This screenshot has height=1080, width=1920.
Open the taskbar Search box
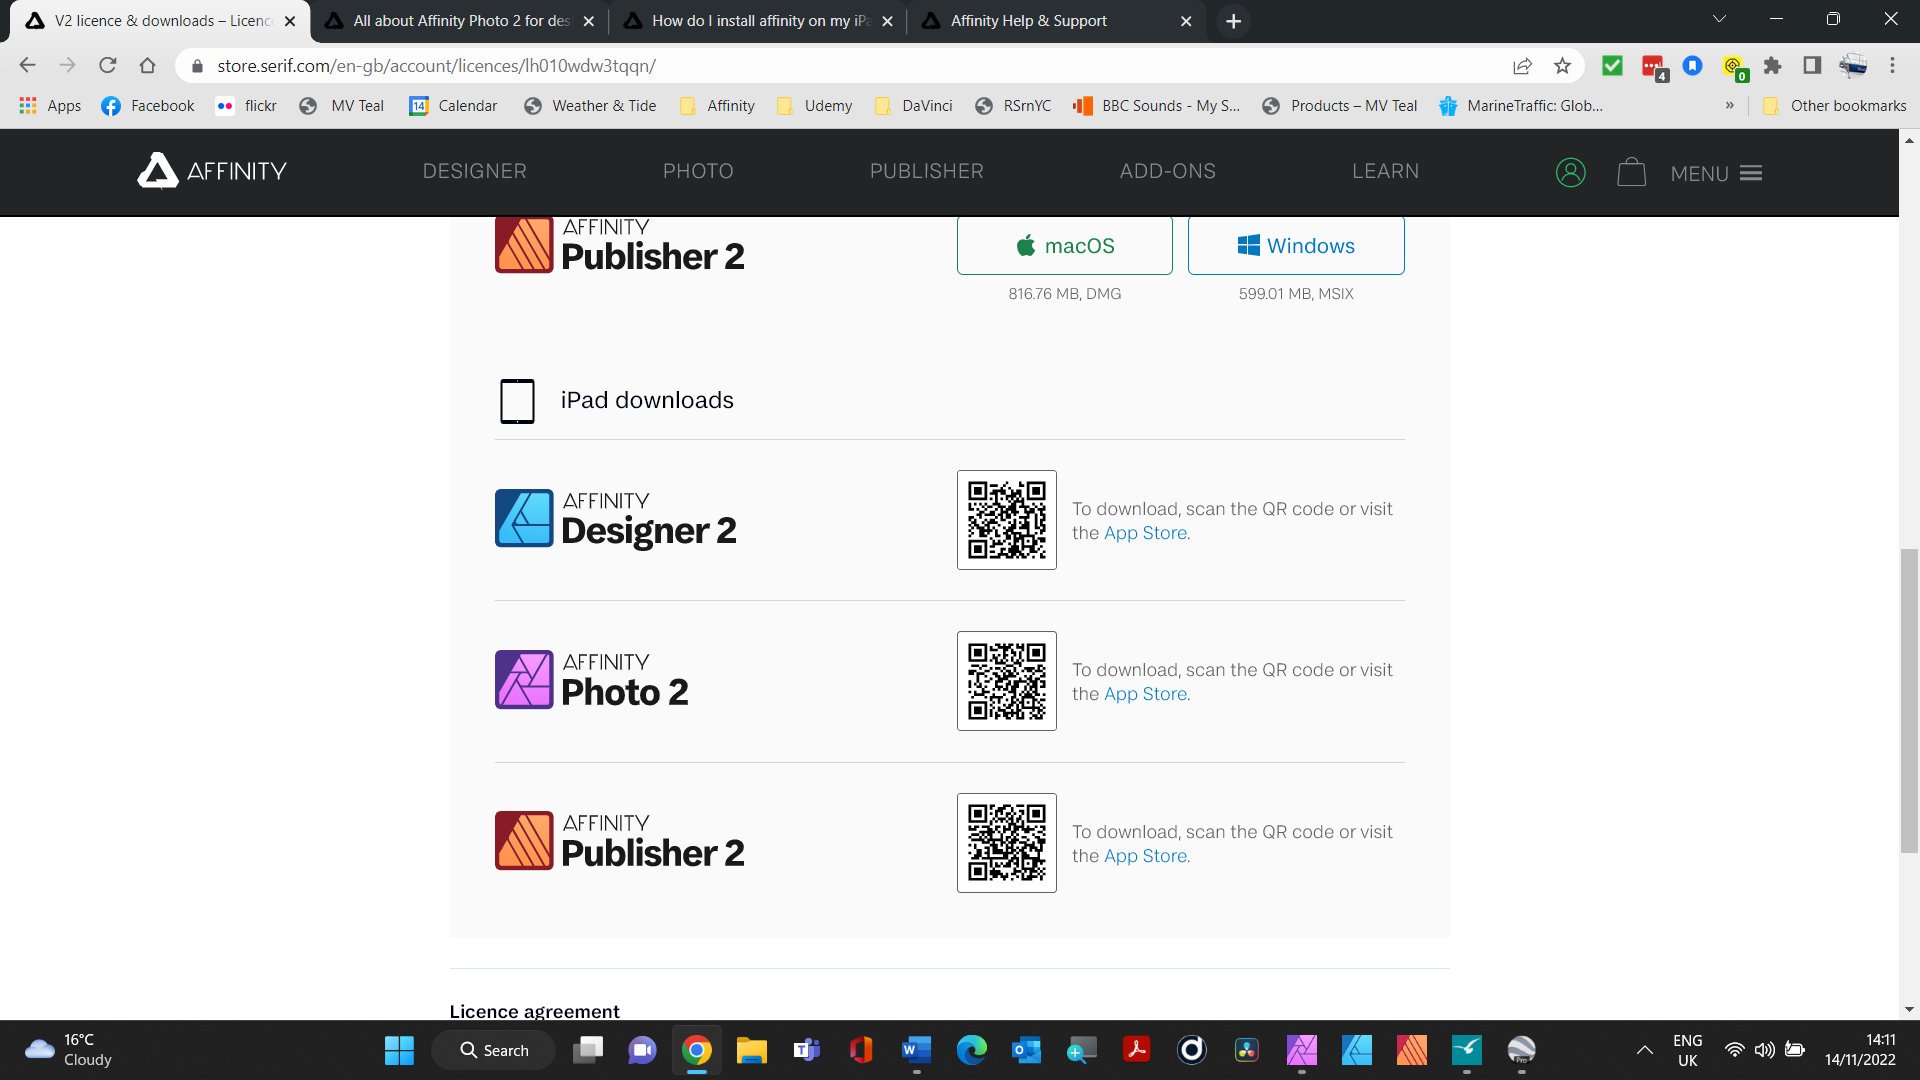pos(493,1050)
